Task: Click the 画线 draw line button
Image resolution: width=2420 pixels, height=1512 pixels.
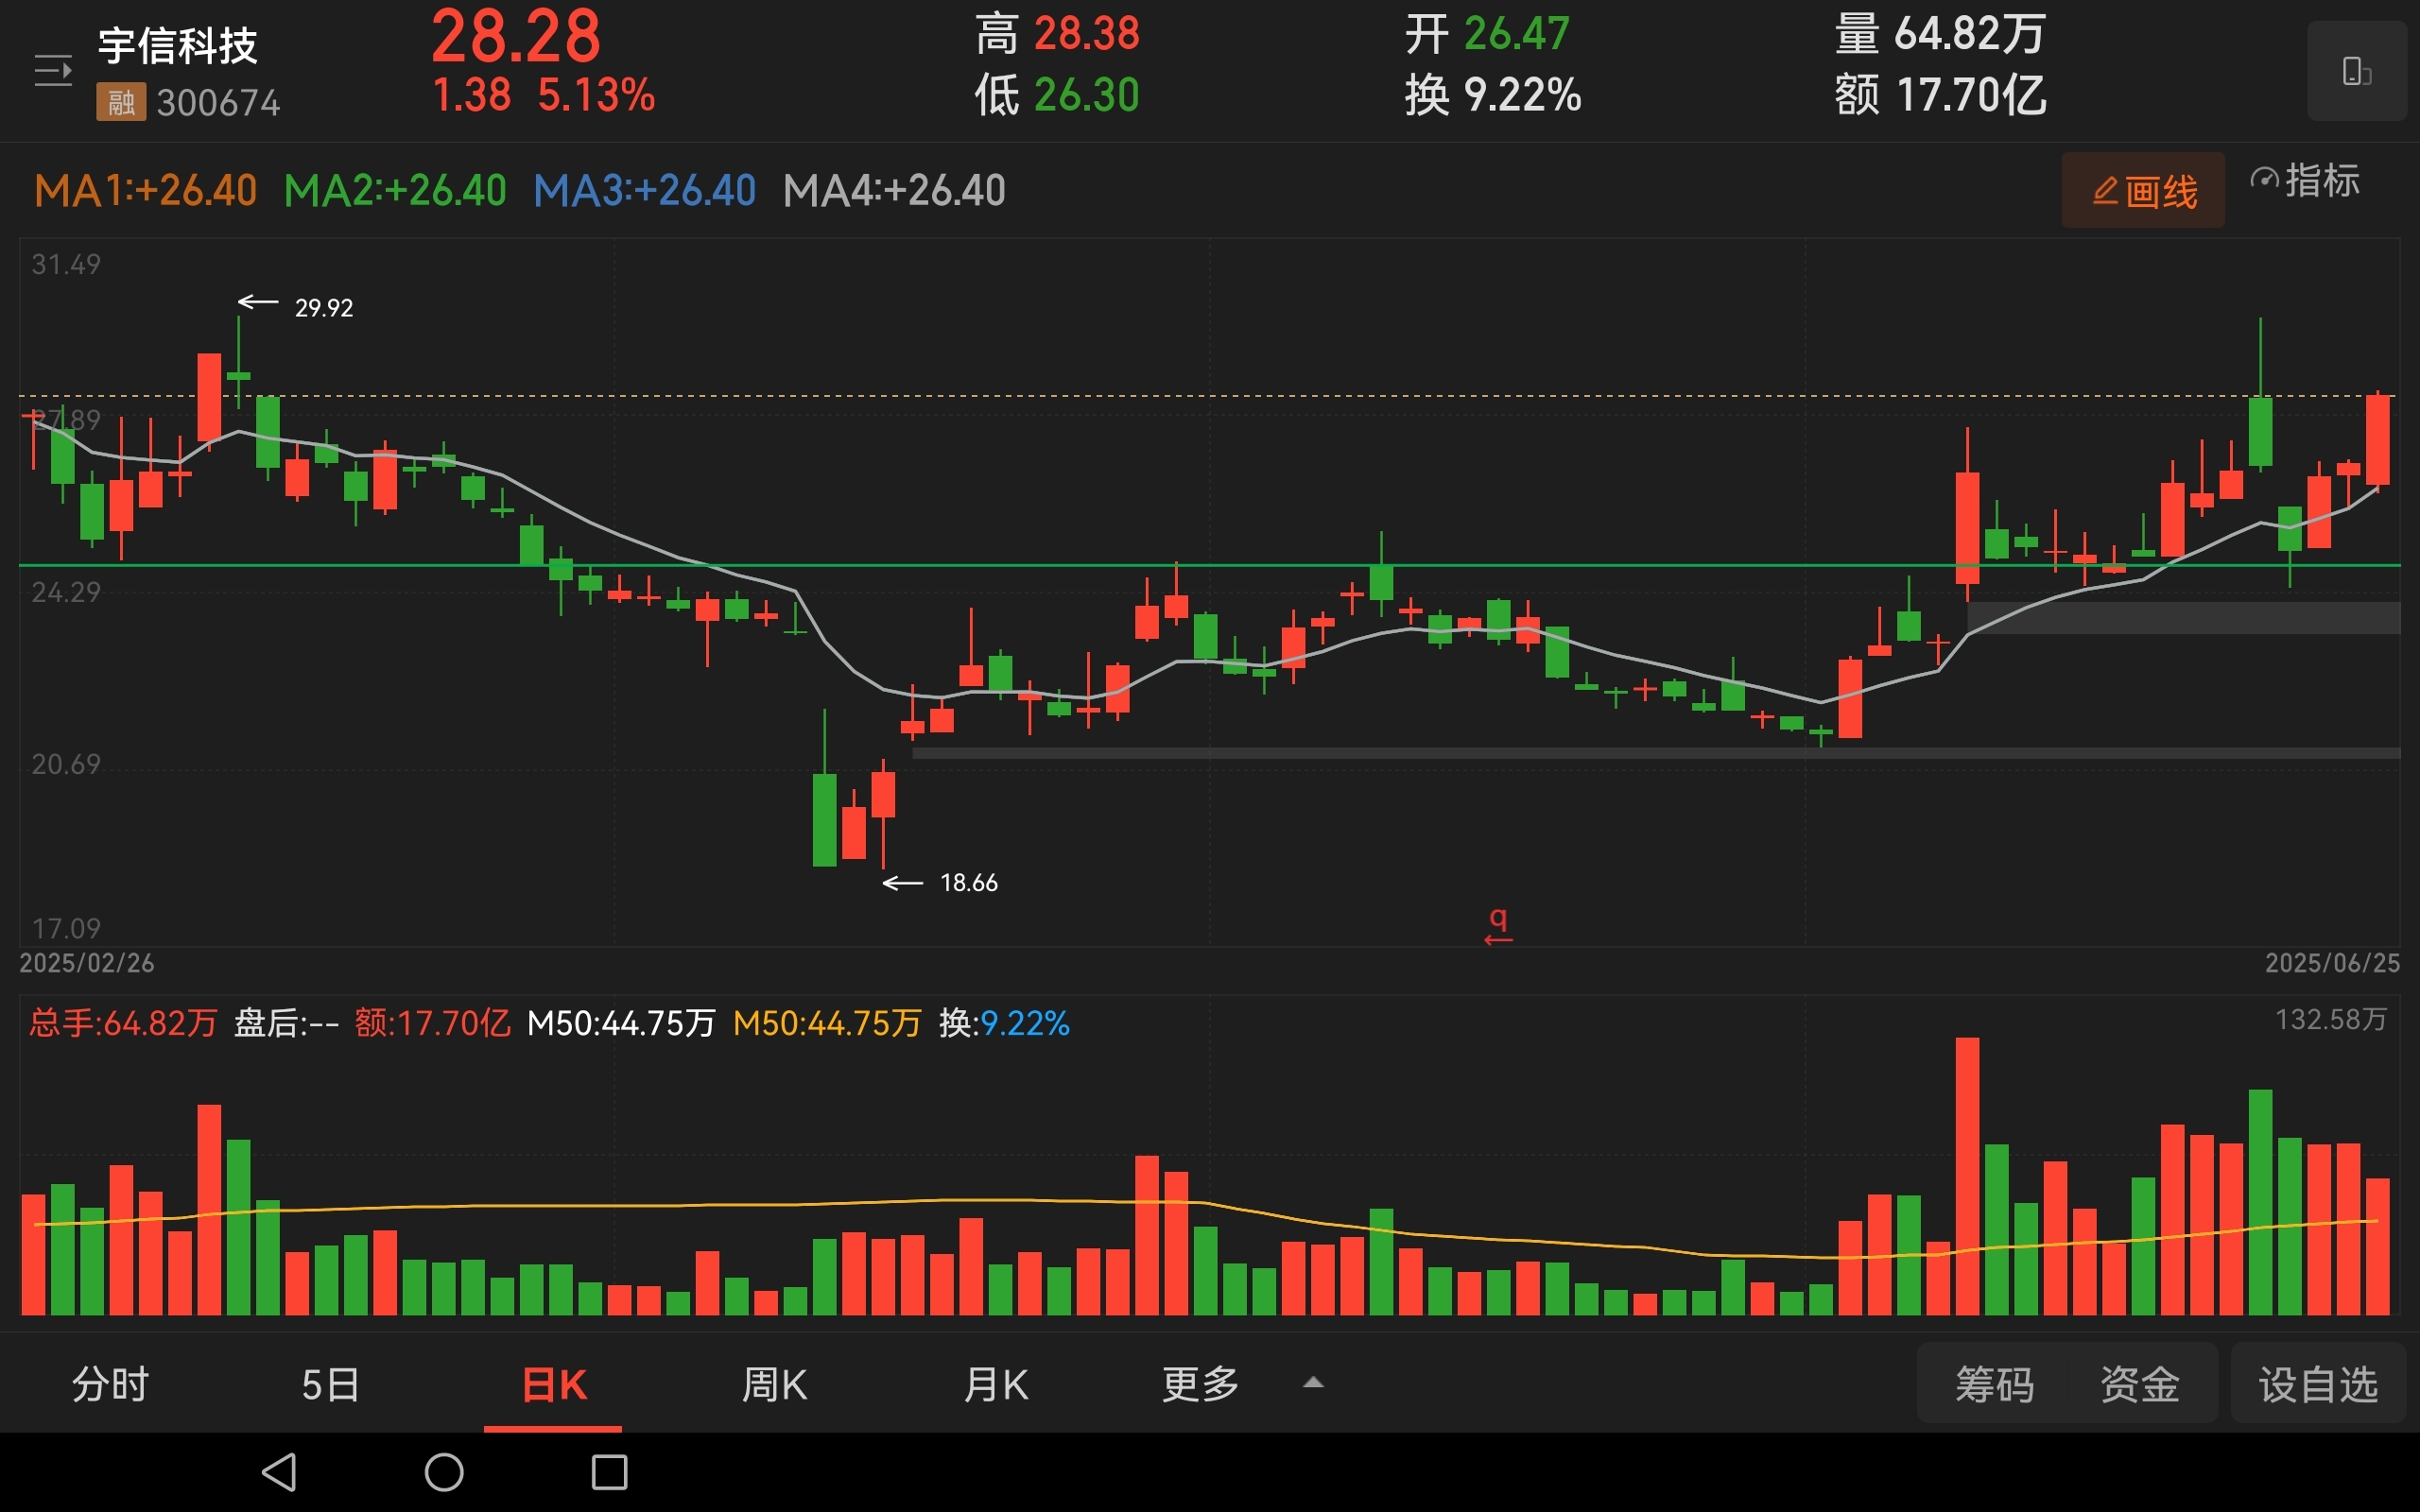Action: point(2143,190)
